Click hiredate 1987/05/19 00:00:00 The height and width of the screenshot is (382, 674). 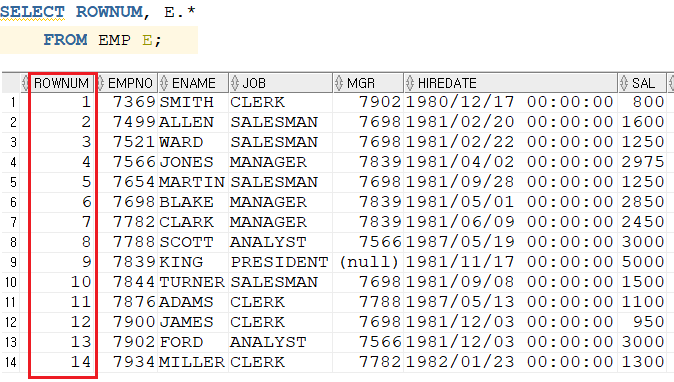[x=510, y=242]
